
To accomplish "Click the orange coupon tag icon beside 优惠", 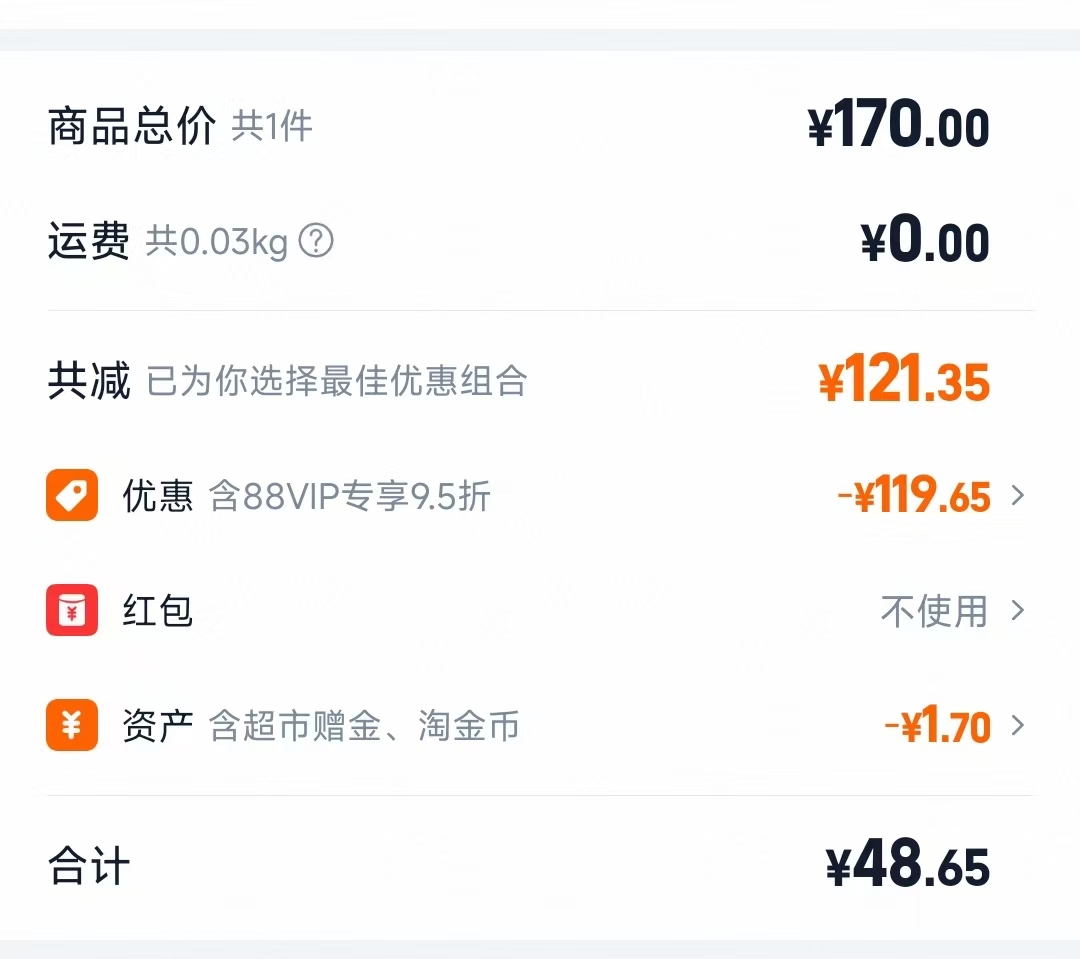I will [x=71, y=495].
